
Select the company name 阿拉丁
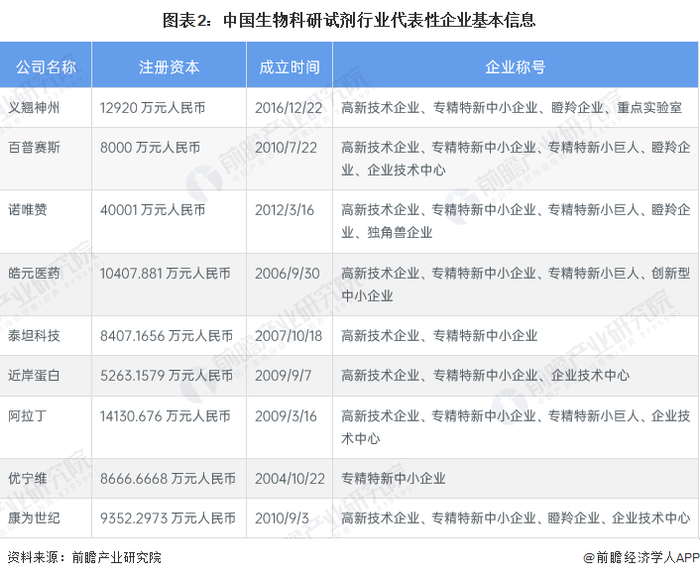(28, 416)
